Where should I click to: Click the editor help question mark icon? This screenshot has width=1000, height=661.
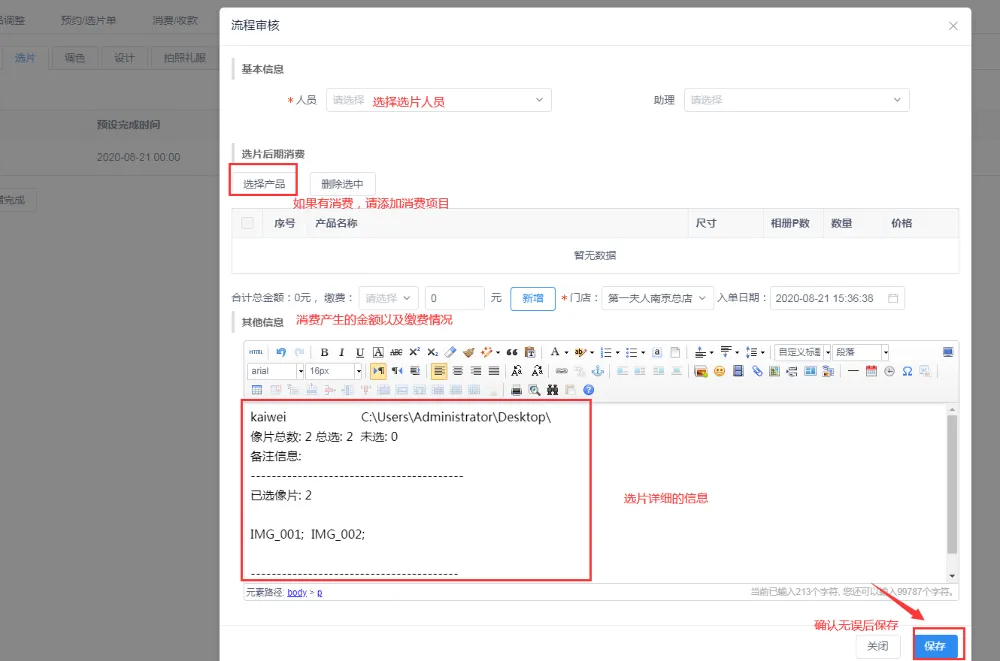tap(588, 390)
